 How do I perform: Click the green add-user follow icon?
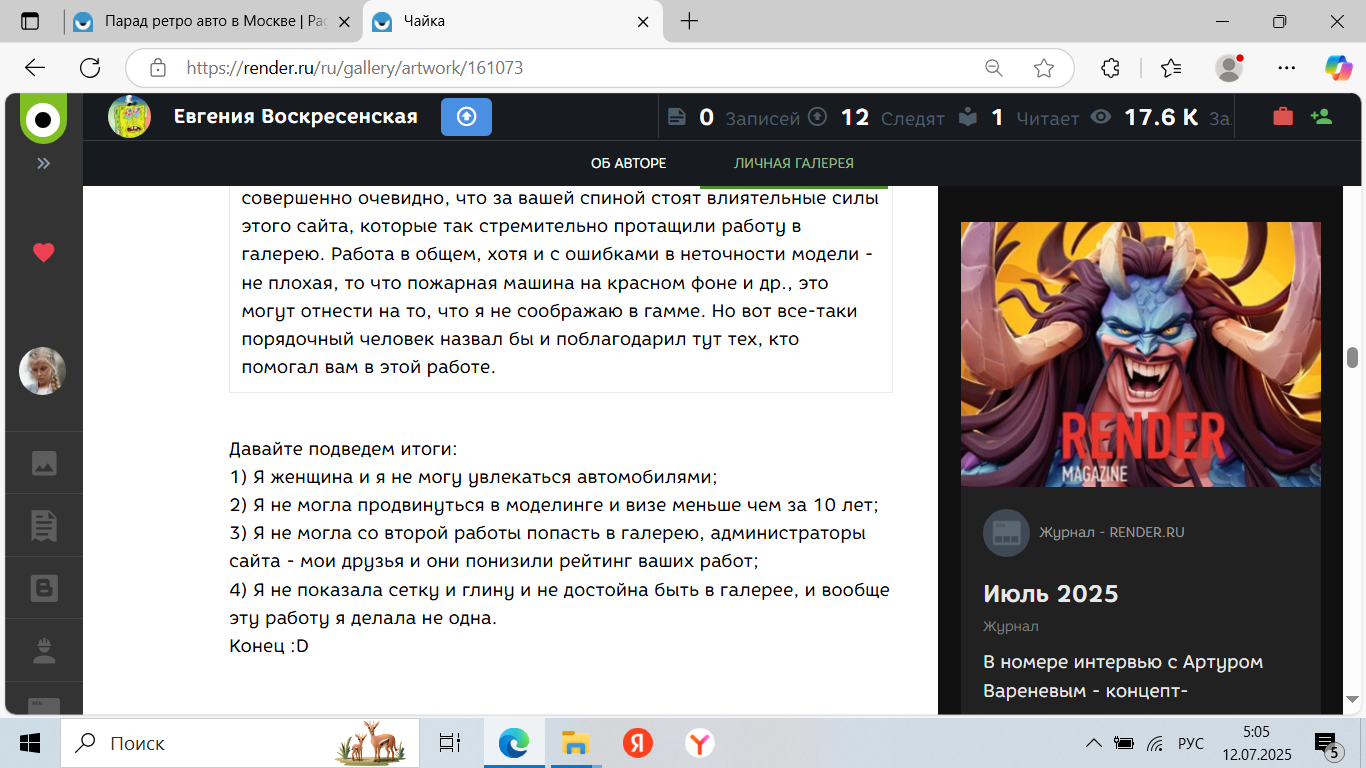(1321, 117)
